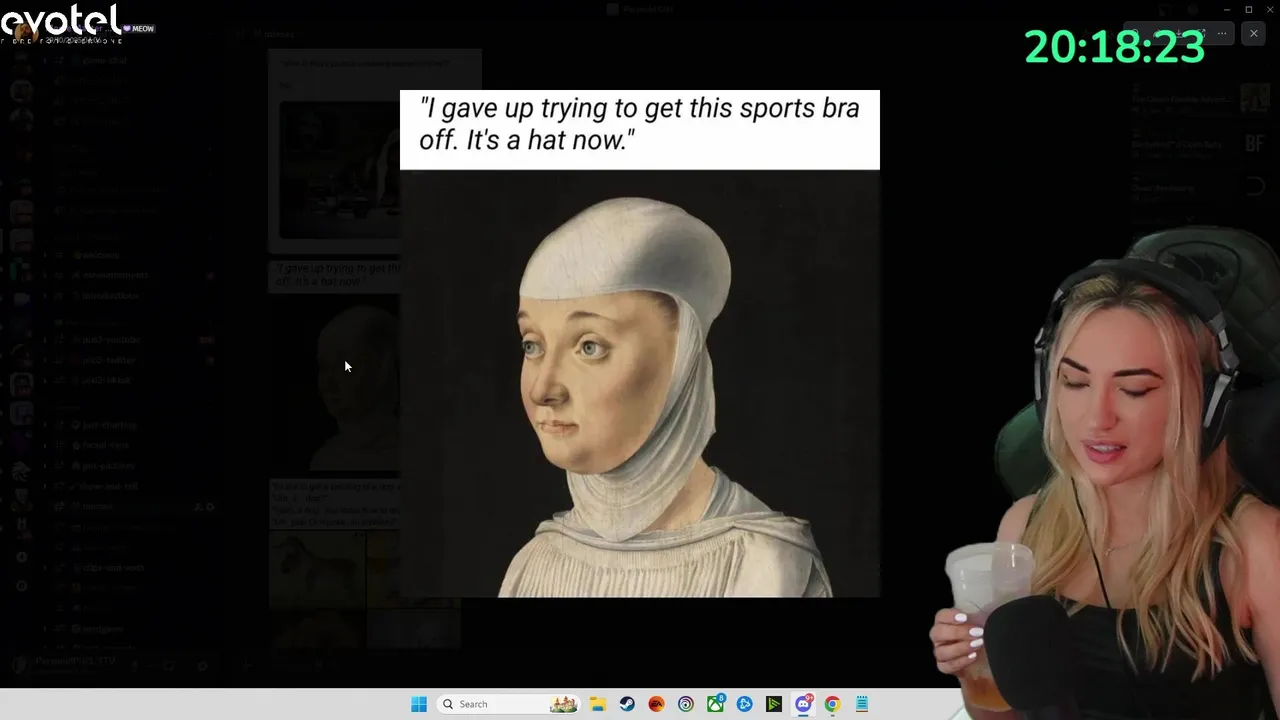Open the game-chat channel
The height and width of the screenshot is (720, 1280).
(x=105, y=60)
